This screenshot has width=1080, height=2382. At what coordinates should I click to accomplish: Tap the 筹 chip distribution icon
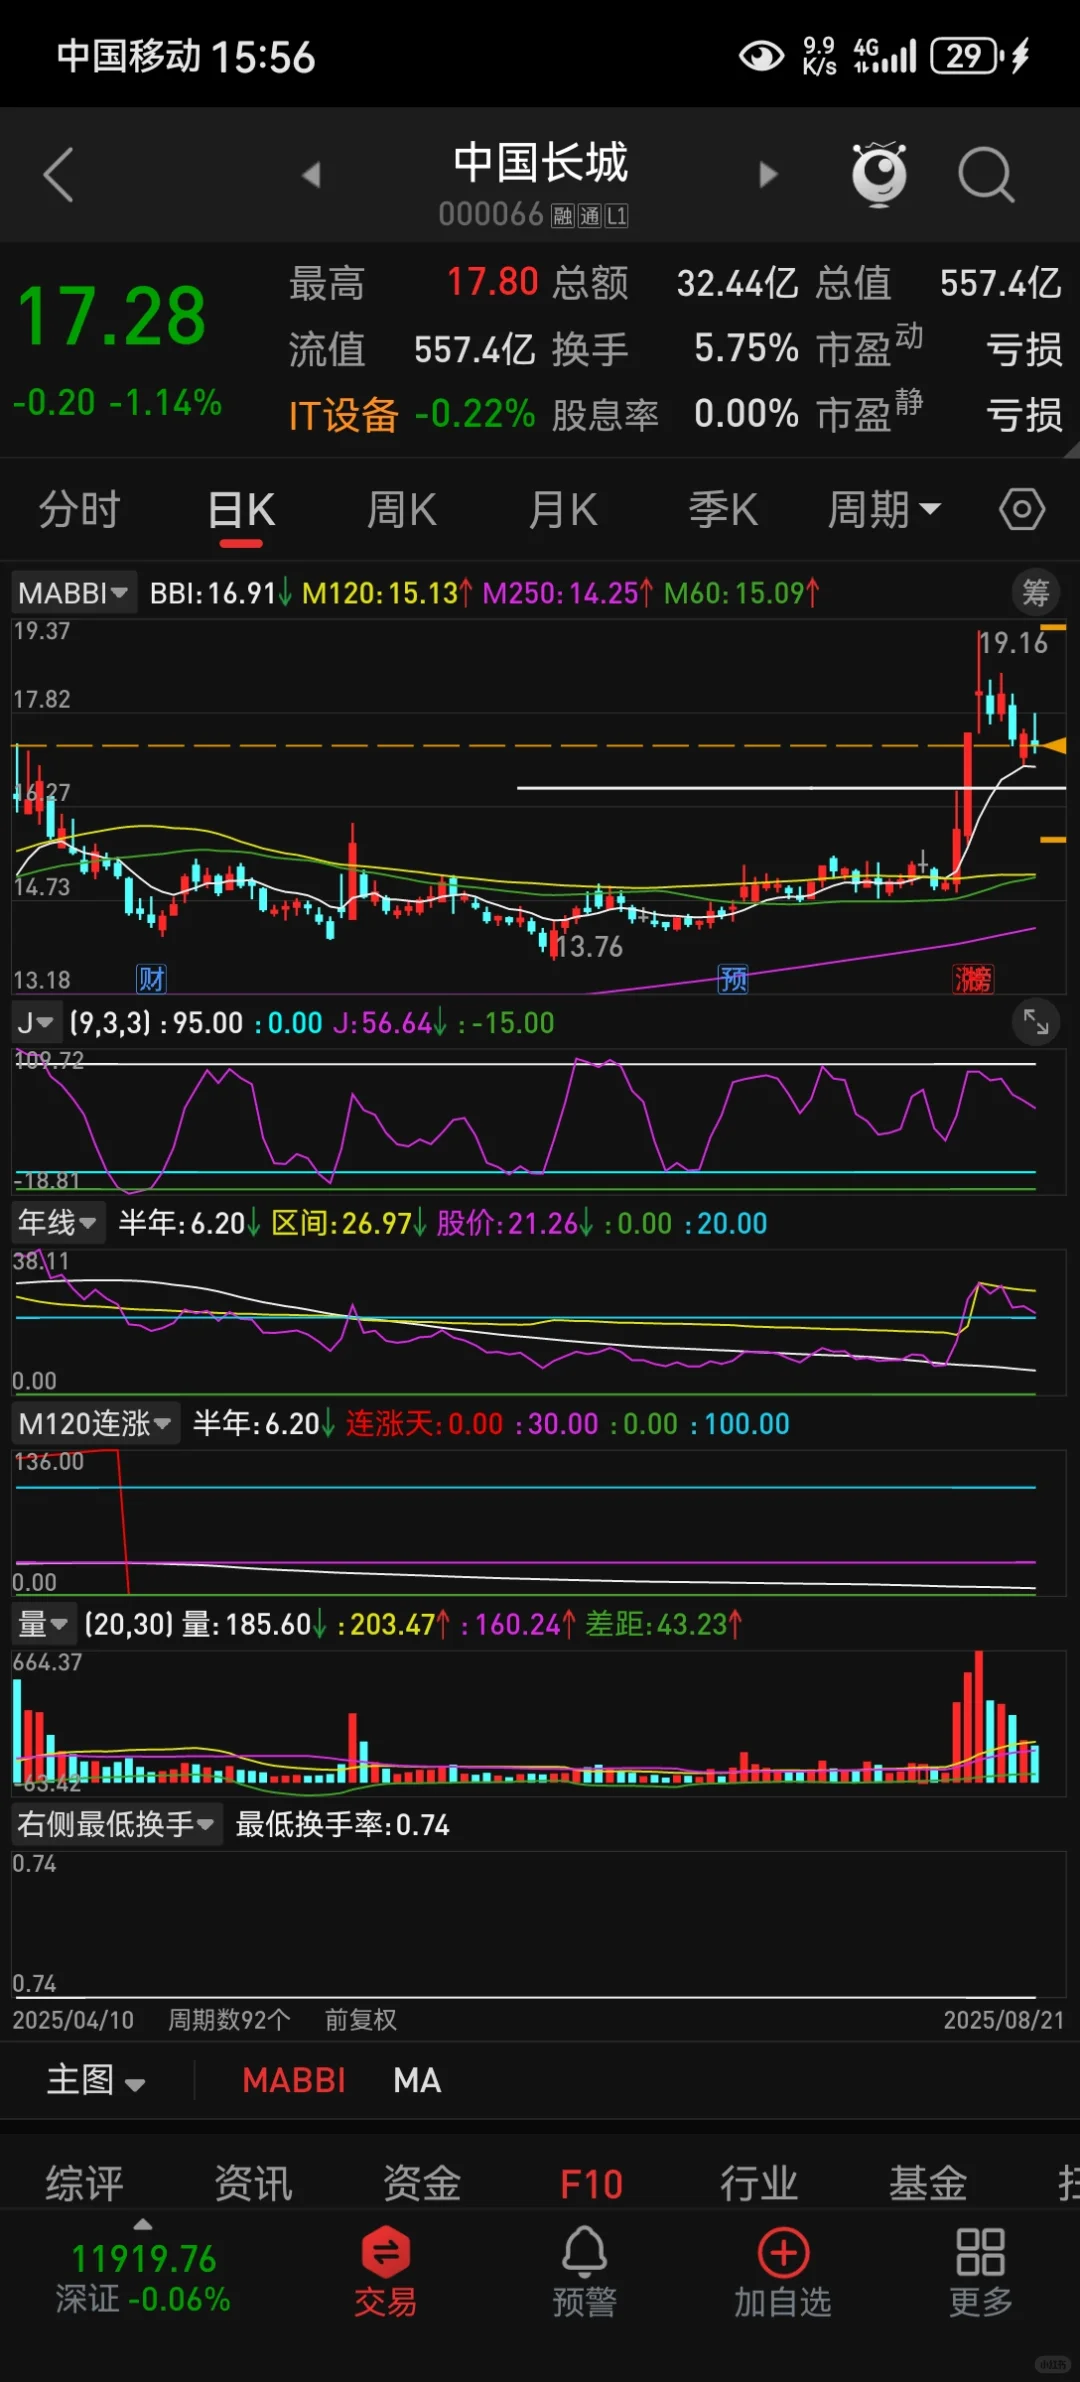(x=1036, y=592)
